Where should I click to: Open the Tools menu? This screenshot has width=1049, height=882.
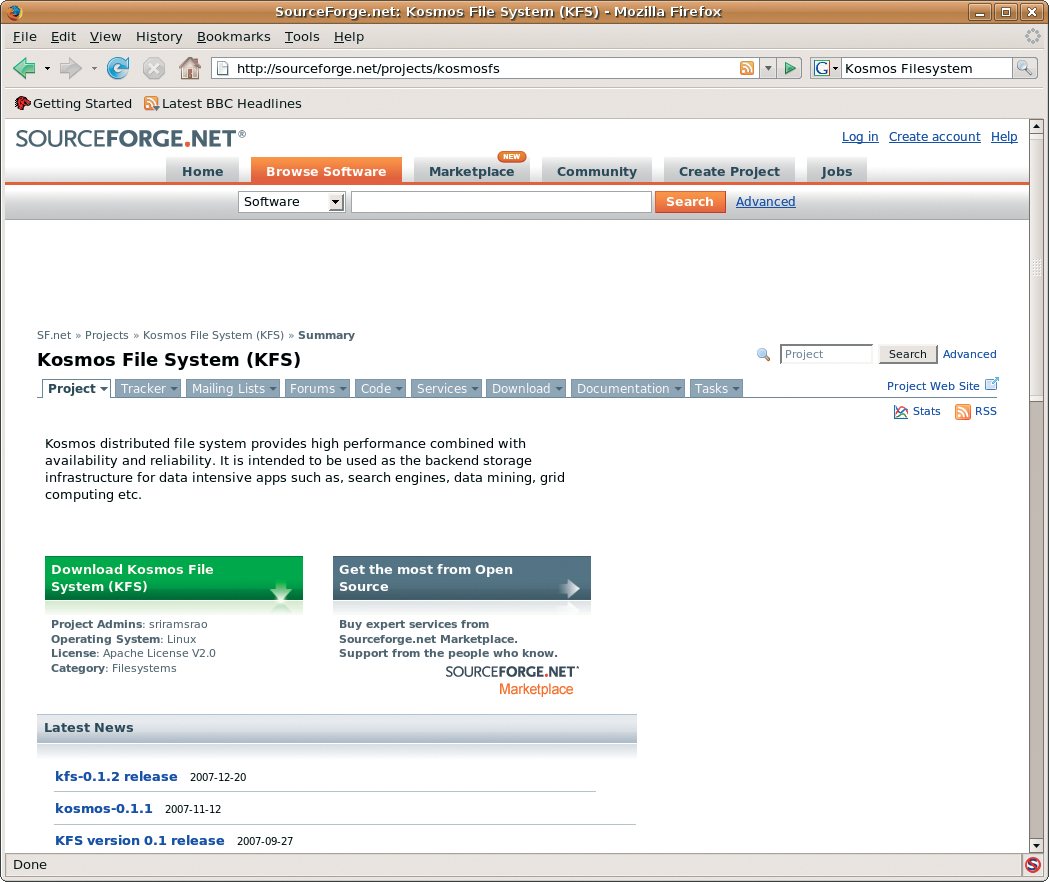[x=302, y=37]
